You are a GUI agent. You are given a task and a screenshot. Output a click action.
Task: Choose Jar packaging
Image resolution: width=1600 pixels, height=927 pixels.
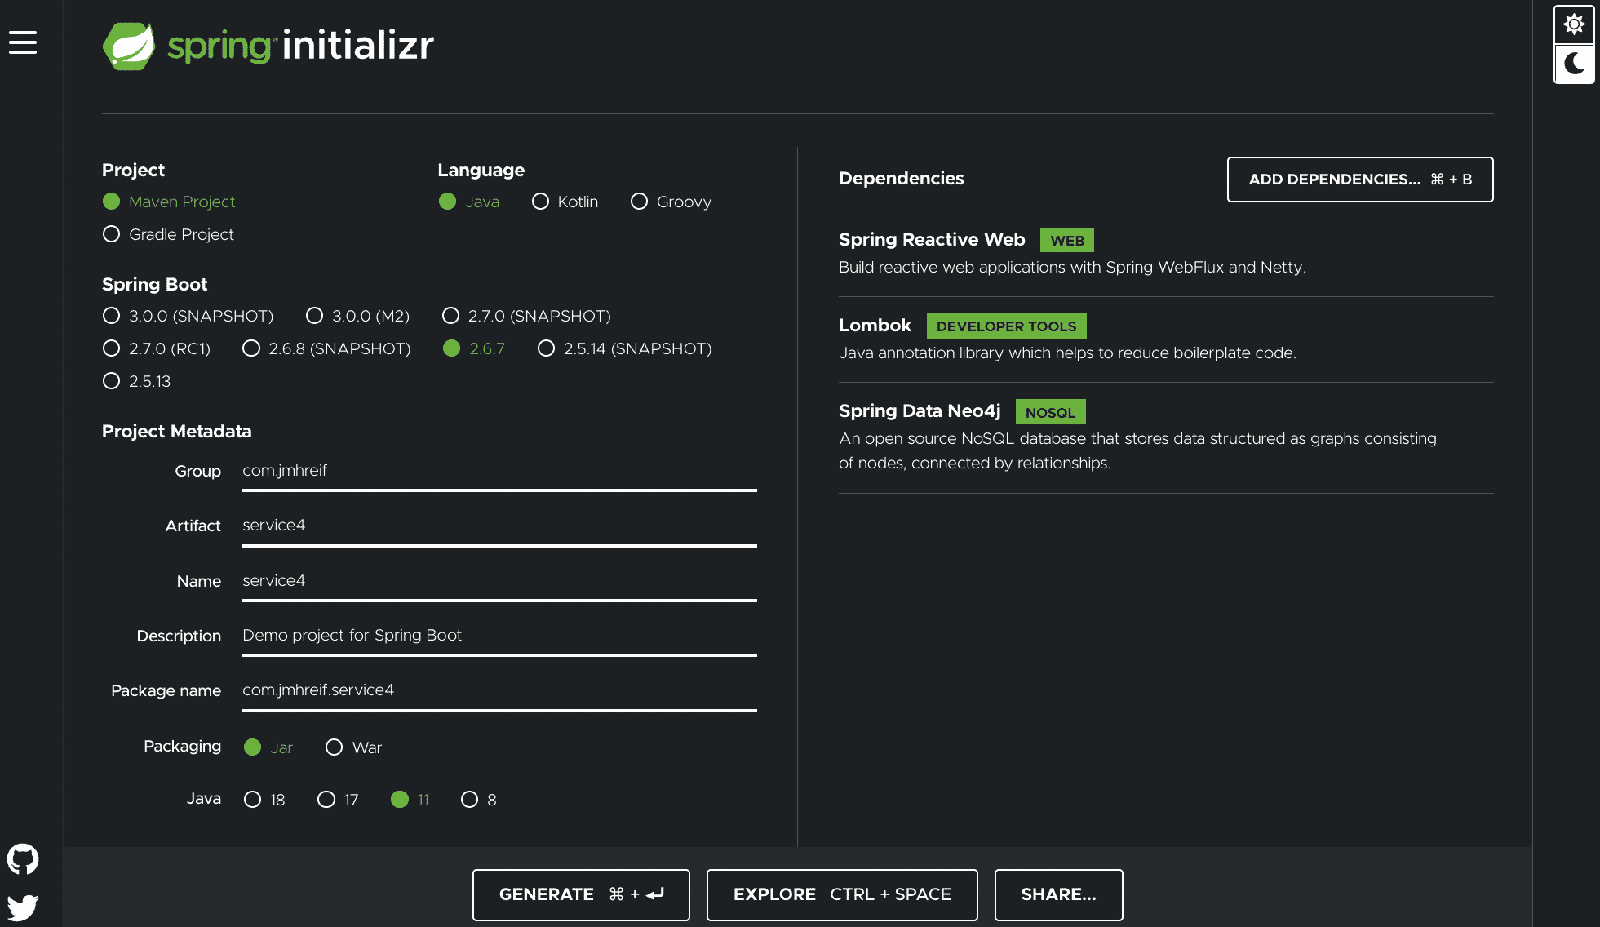coord(269,748)
